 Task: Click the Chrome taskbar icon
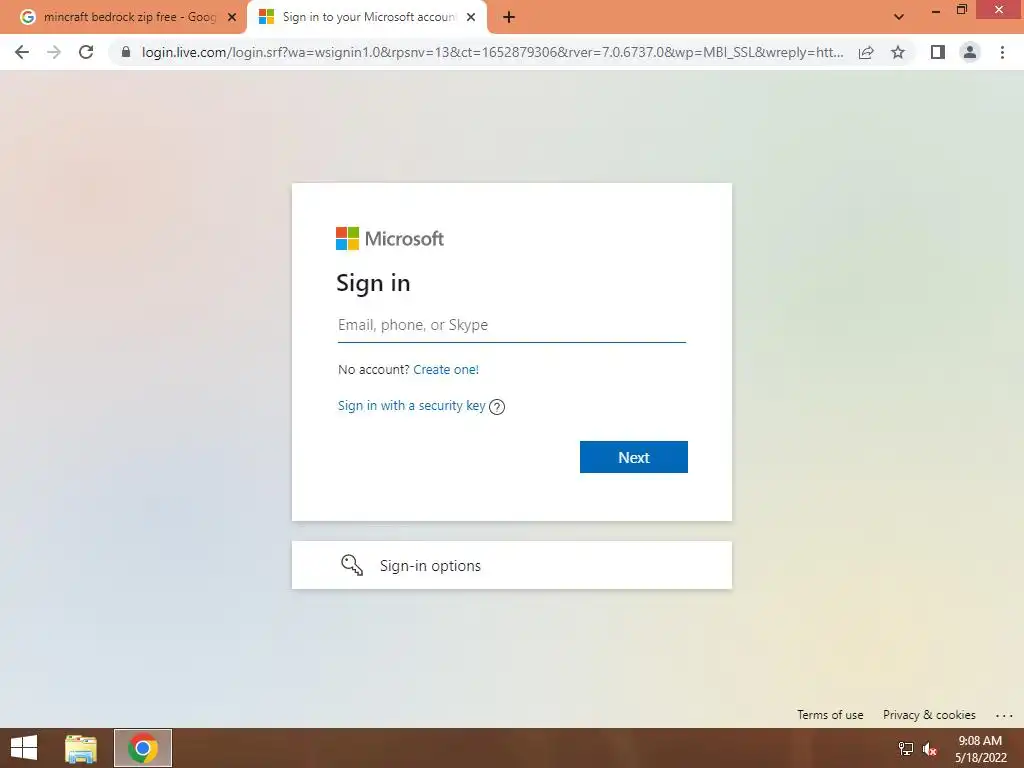tap(143, 748)
